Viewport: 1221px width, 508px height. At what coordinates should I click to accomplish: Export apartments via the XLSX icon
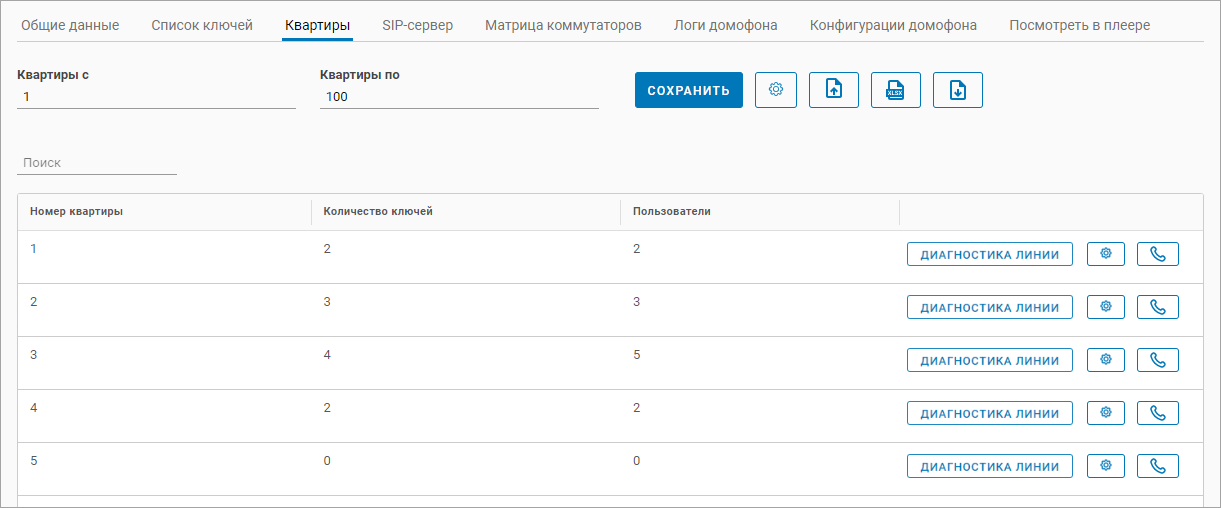pos(896,90)
